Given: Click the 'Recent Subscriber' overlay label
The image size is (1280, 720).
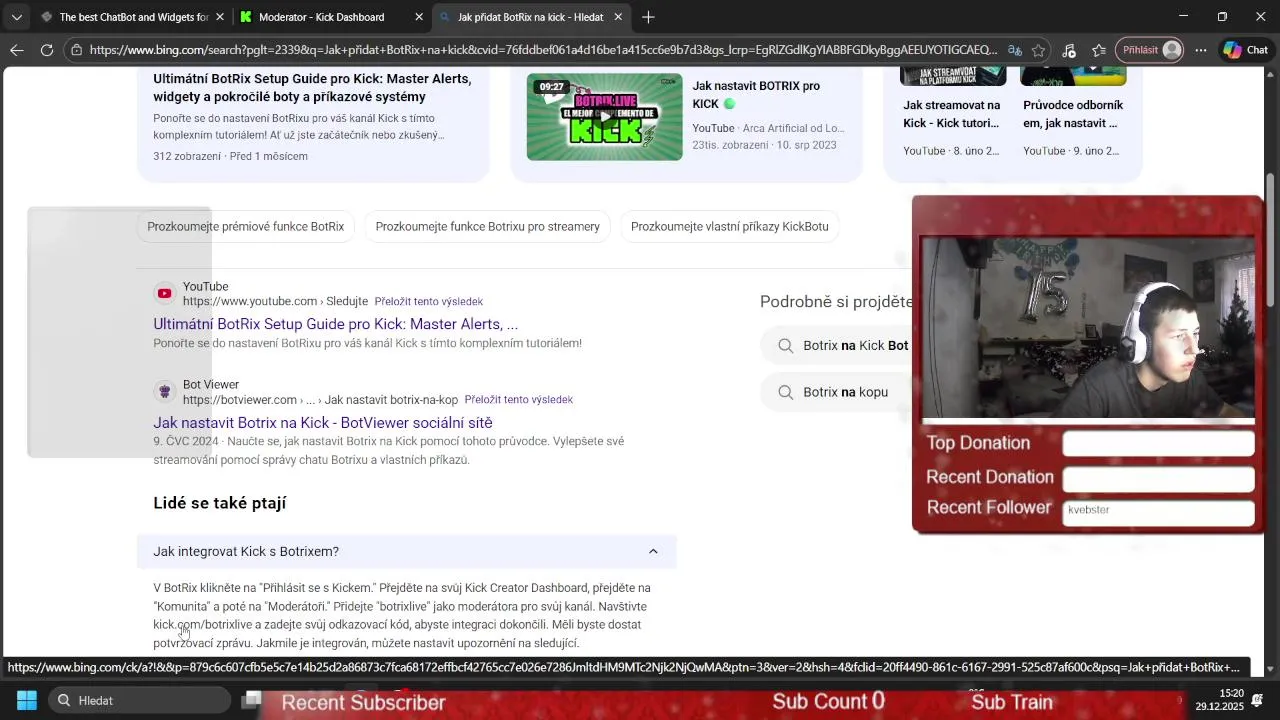Looking at the screenshot, I should [x=364, y=703].
